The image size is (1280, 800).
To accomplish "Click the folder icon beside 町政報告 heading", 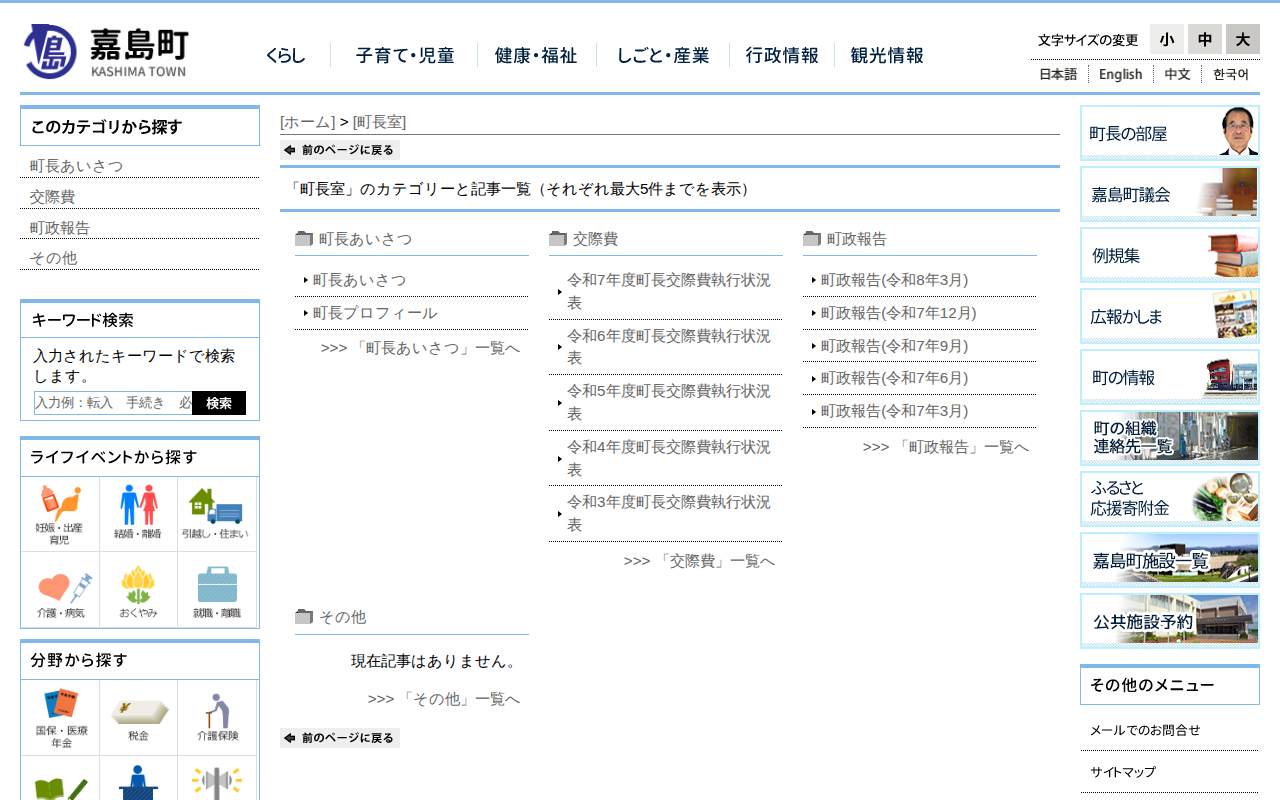I will (x=812, y=239).
